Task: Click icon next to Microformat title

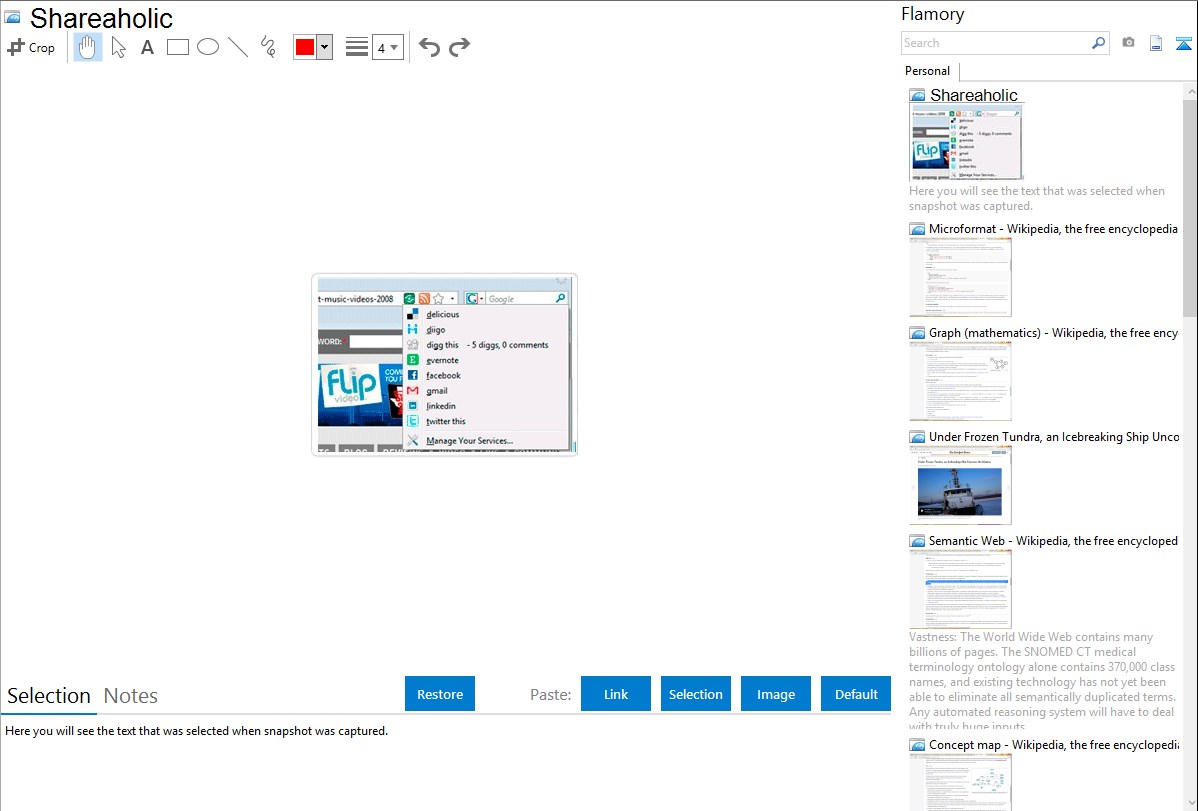Action: click(x=918, y=229)
